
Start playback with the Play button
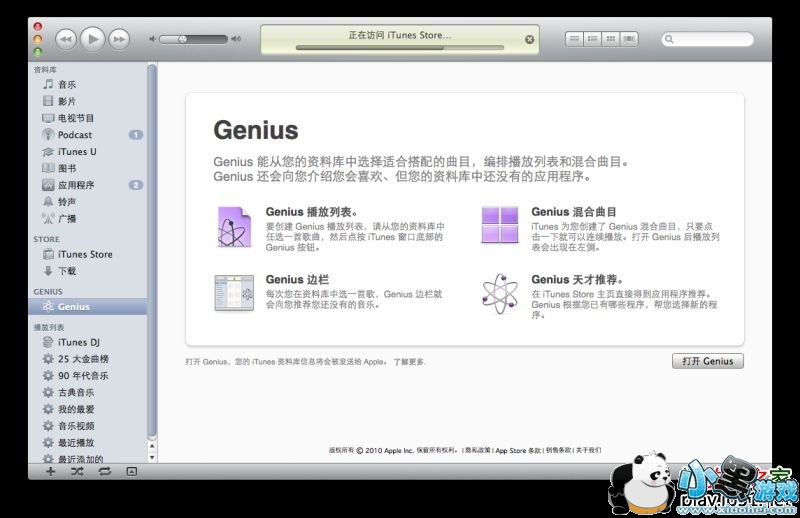(x=92, y=39)
